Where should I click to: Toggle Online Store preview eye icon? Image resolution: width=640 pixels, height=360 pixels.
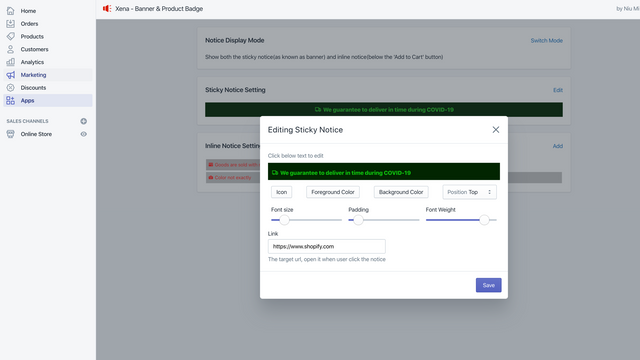pos(84,134)
